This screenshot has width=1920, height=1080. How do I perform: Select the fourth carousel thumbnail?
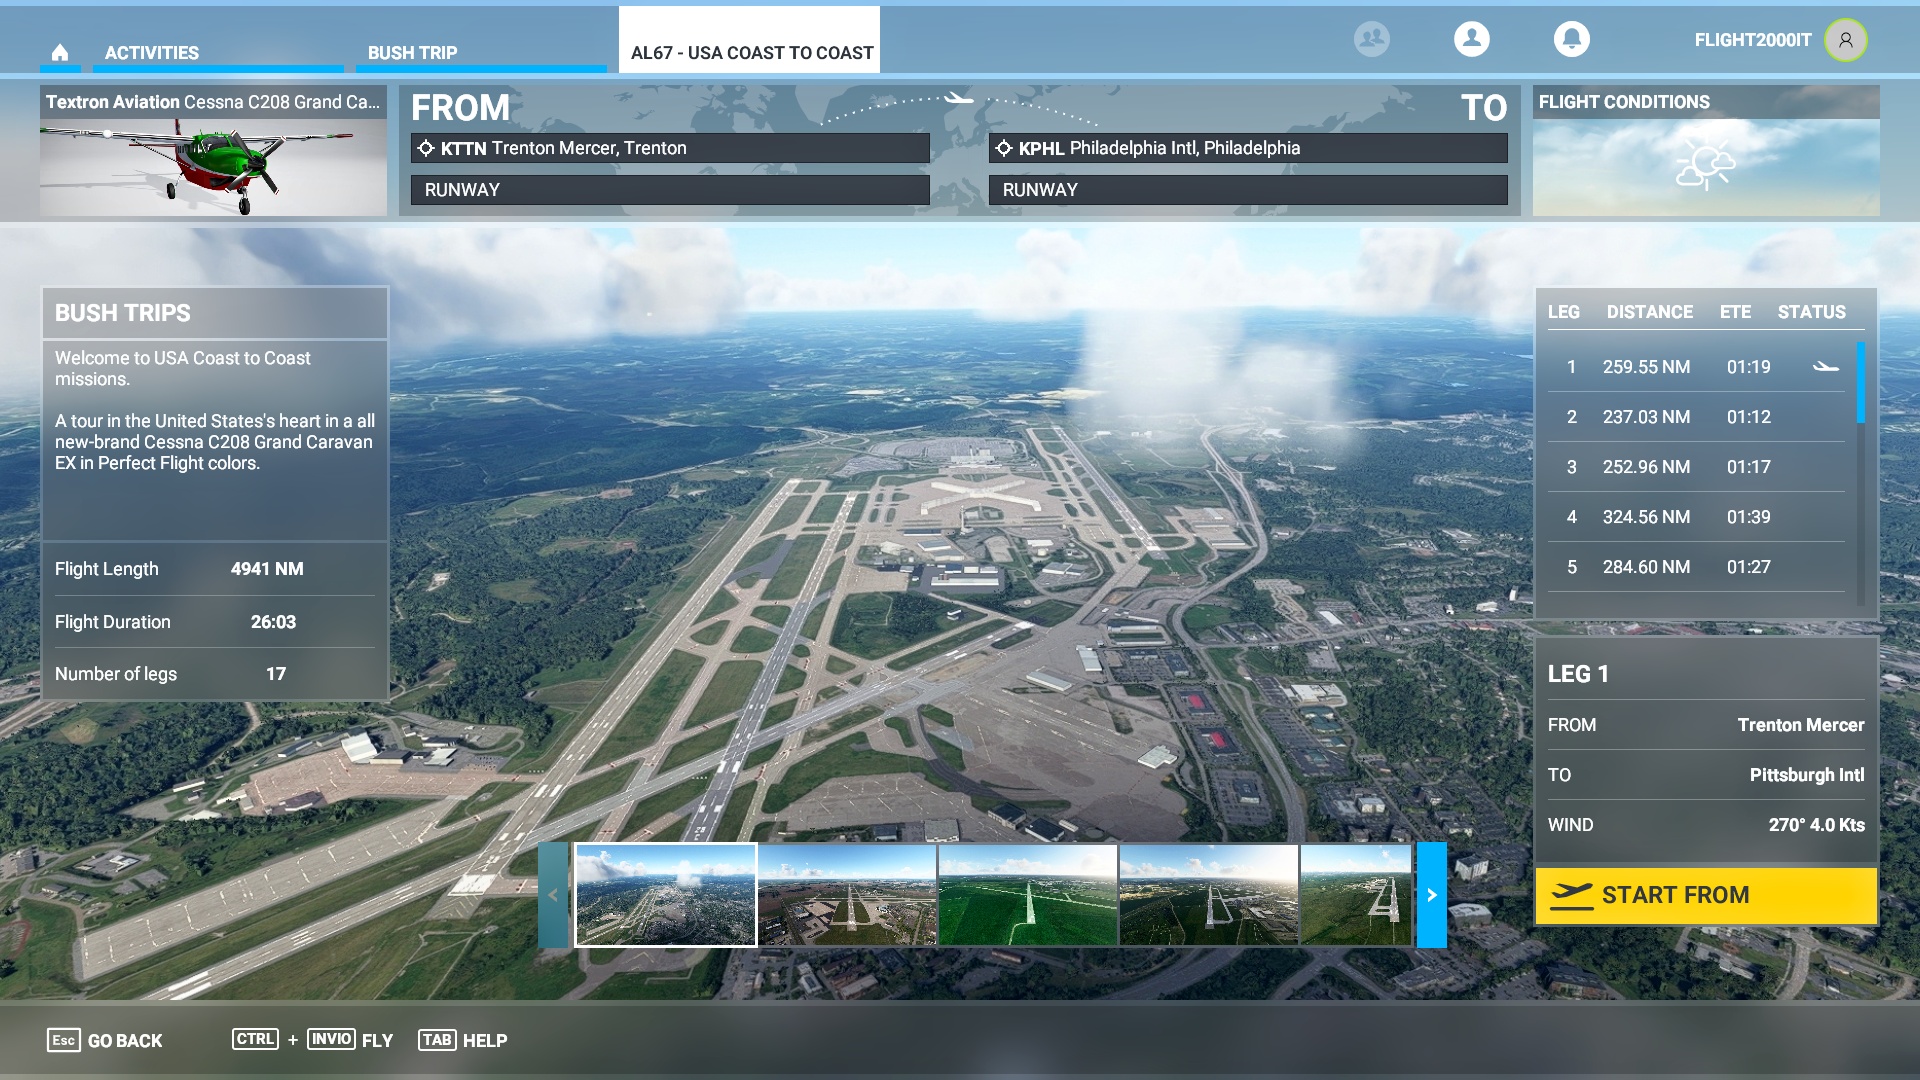pyautogui.click(x=1209, y=895)
